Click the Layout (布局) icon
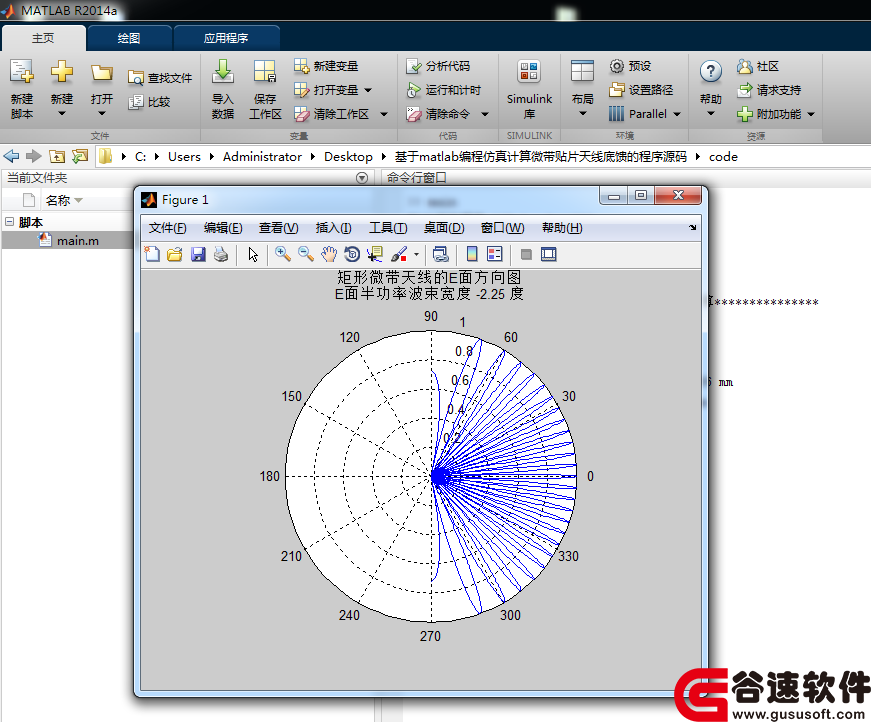Image resolution: width=871 pixels, height=722 pixels. [x=582, y=72]
